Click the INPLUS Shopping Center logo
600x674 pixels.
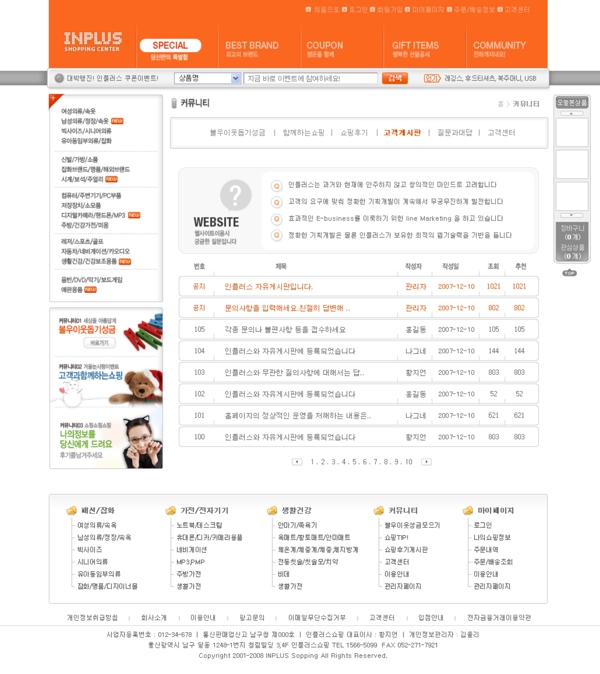pos(93,42)
